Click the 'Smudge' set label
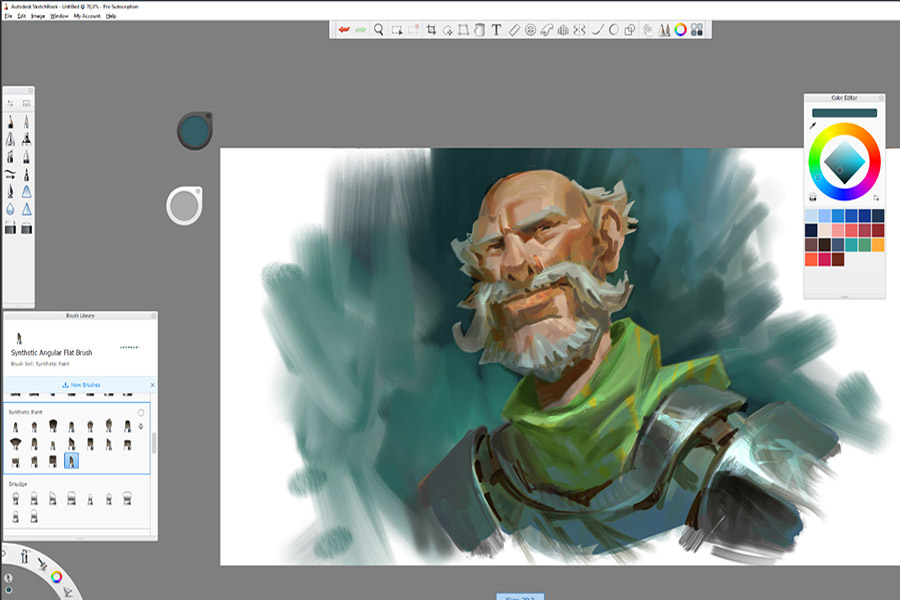This screenshot has height=600, width=900. tap(18, 484)
